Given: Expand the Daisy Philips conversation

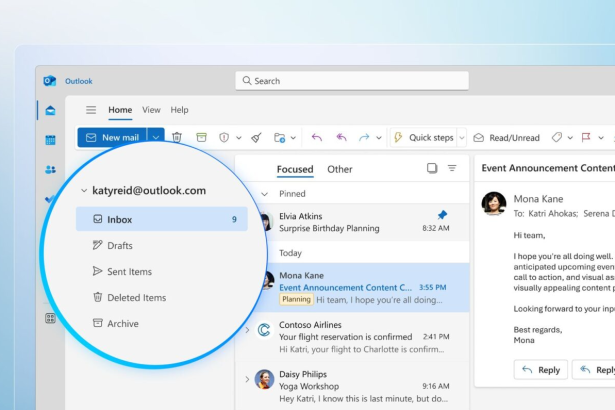Looking at the screenshot, I should 247,379.
